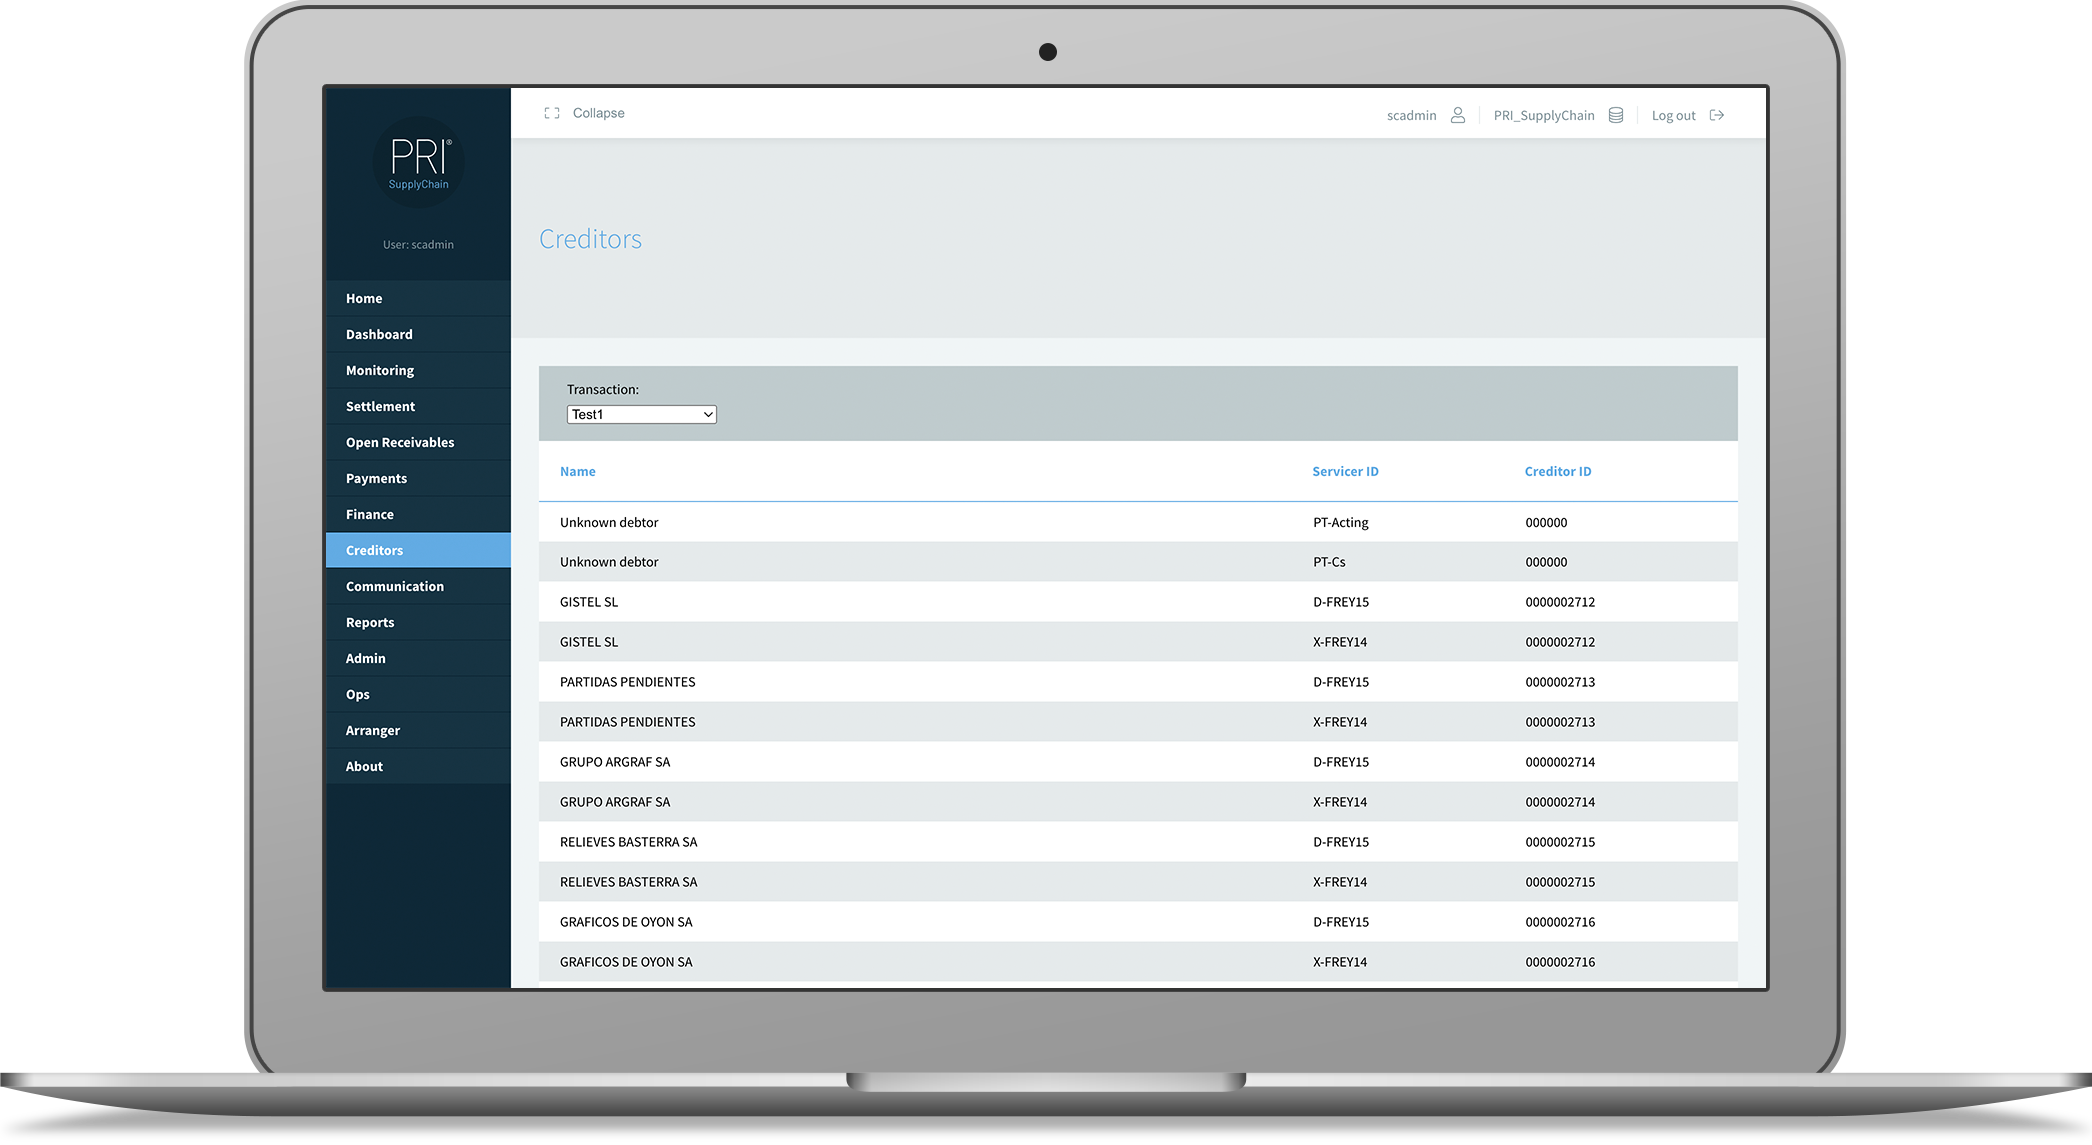Select the Finance menu item
Image resolution: width=2092 pixels, height=1145 pixels.
[369, 513]
